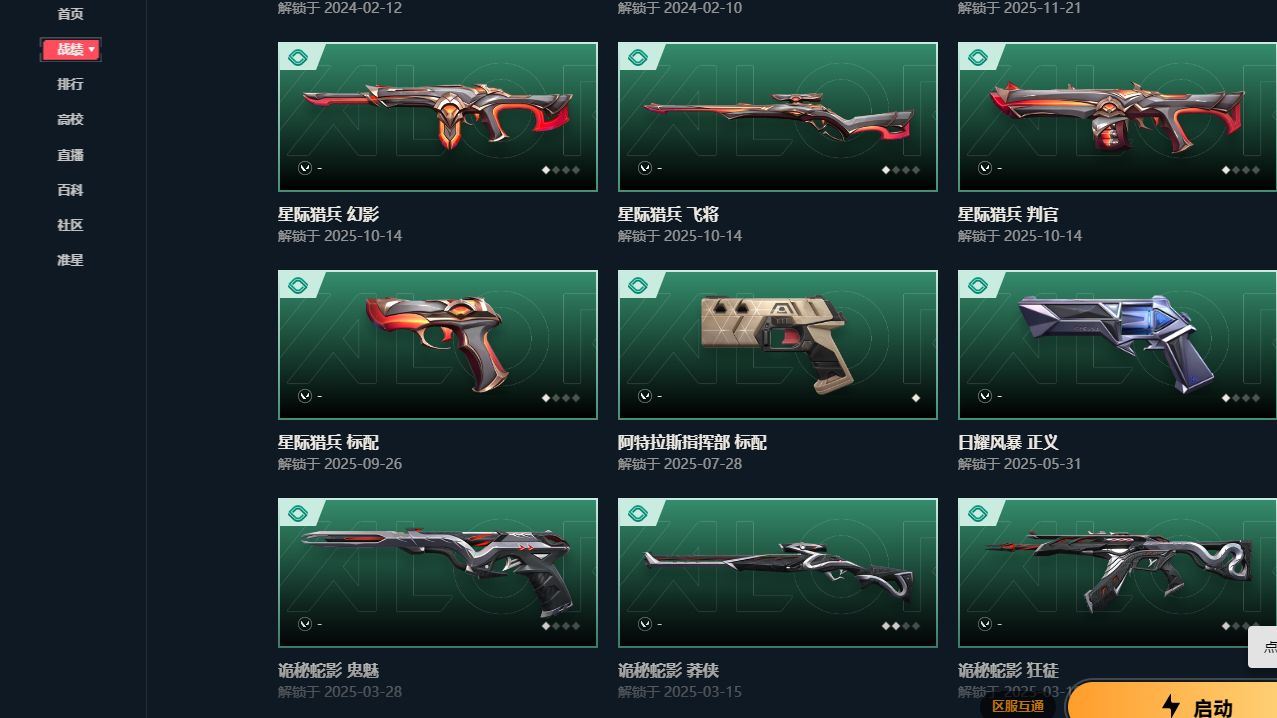Image resolution: width=1277 pixels, height=718 pixels.
Task: Click Valorant points icon on 星际猎兵 标配 card
Action: point(305,396)
